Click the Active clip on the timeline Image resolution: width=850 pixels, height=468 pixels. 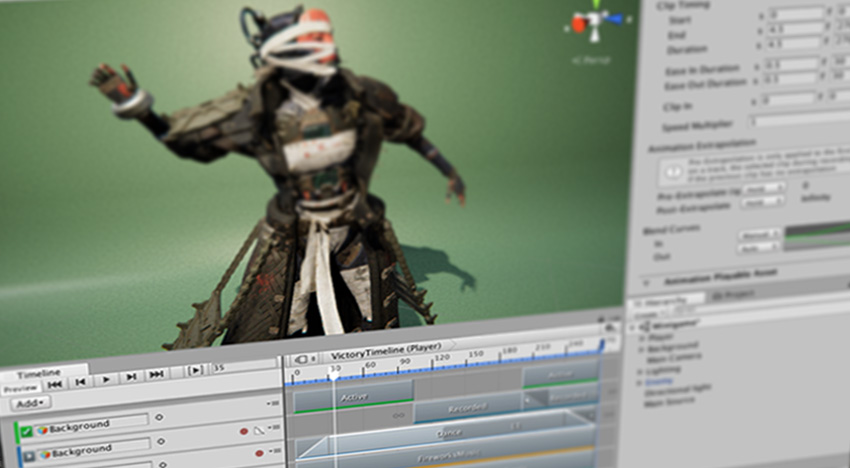[352, 396]
